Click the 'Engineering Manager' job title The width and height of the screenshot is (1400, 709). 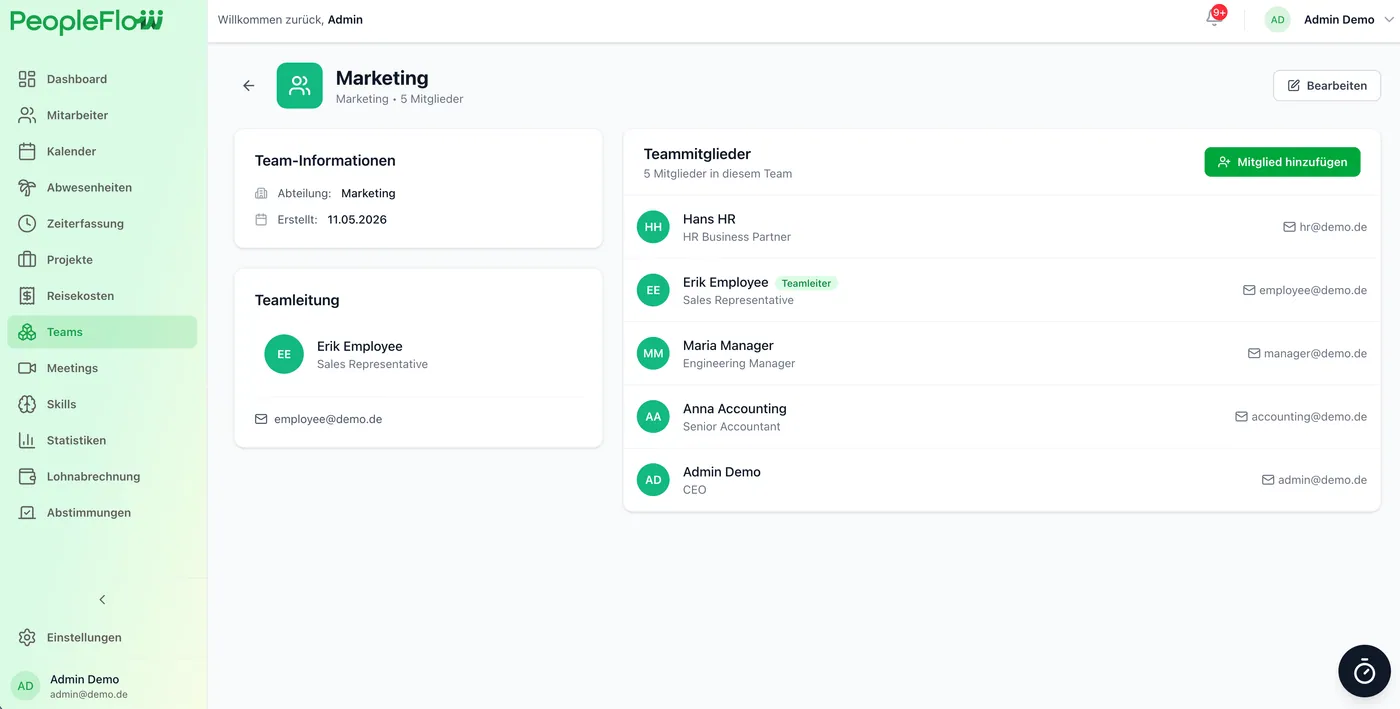(x=739, y=364)
